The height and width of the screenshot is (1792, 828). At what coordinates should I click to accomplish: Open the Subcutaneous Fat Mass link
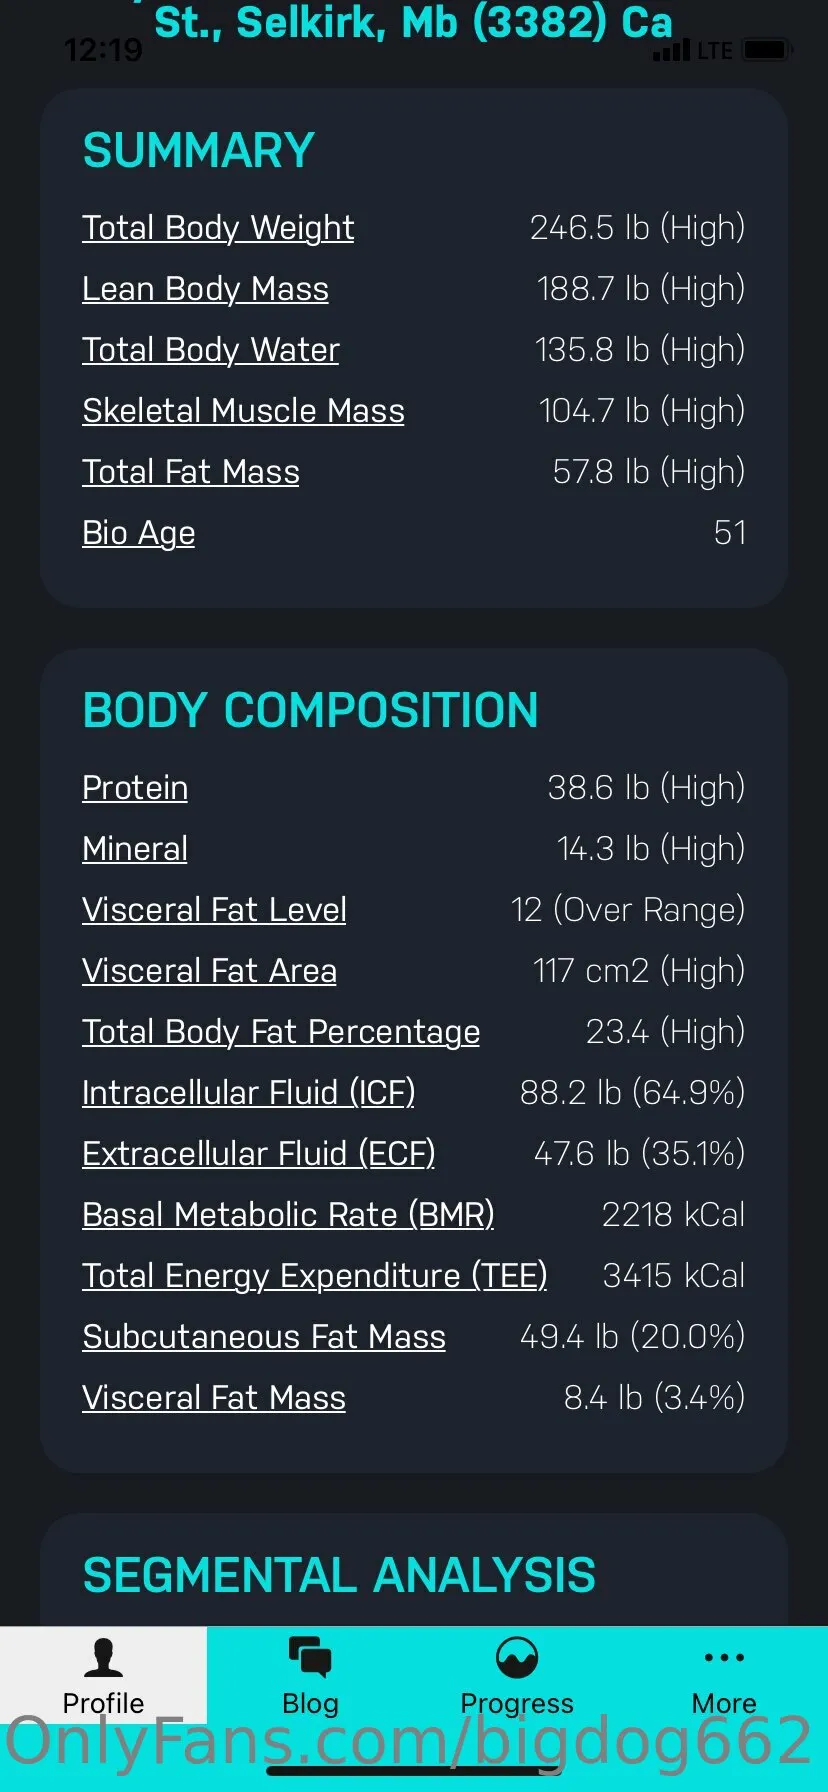264,1337
